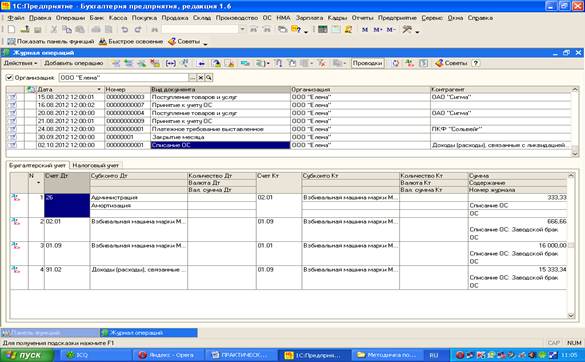Open the Зарплата menu
Image resolution: width=585 pixels, height=362 pixels.
point(309,18)
